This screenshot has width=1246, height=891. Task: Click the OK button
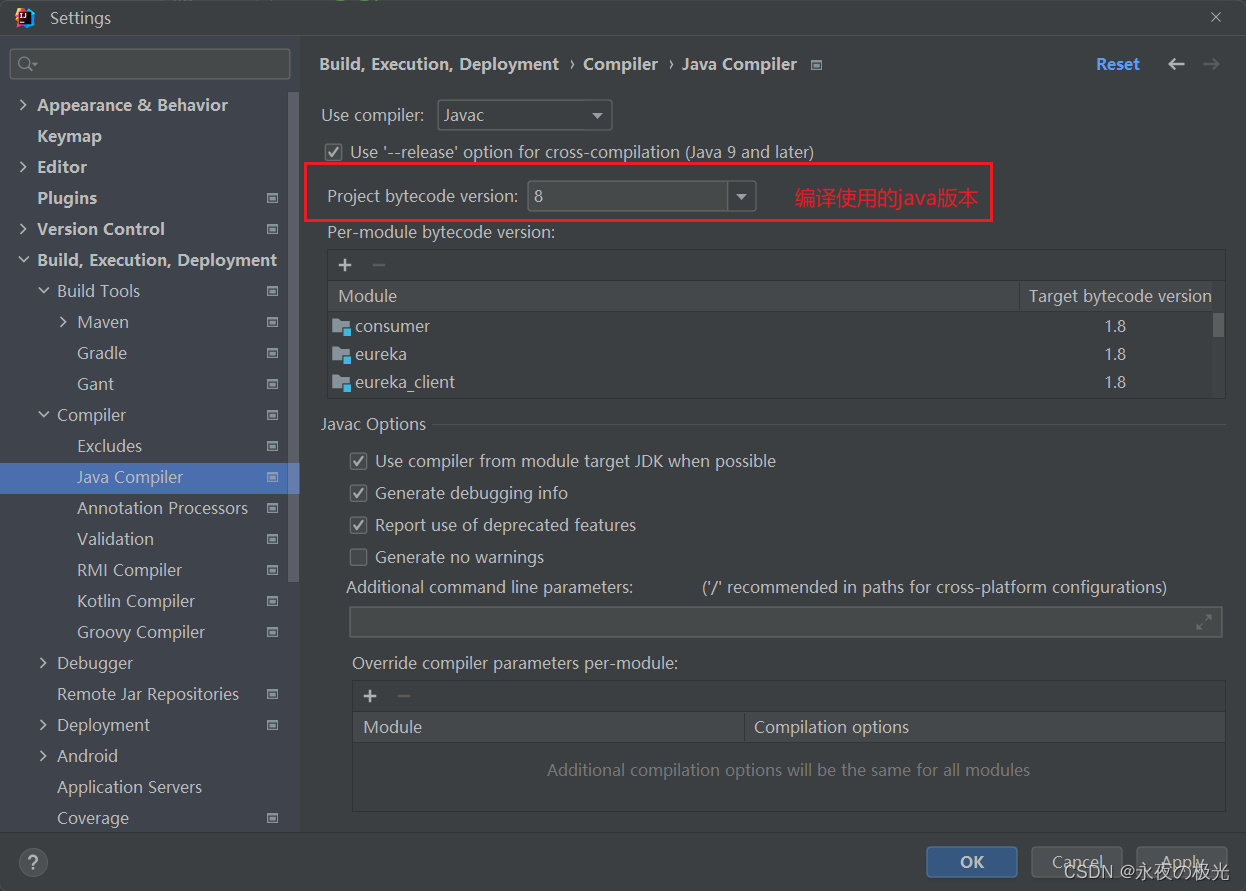pyautogui.click(x=972, y=862)
